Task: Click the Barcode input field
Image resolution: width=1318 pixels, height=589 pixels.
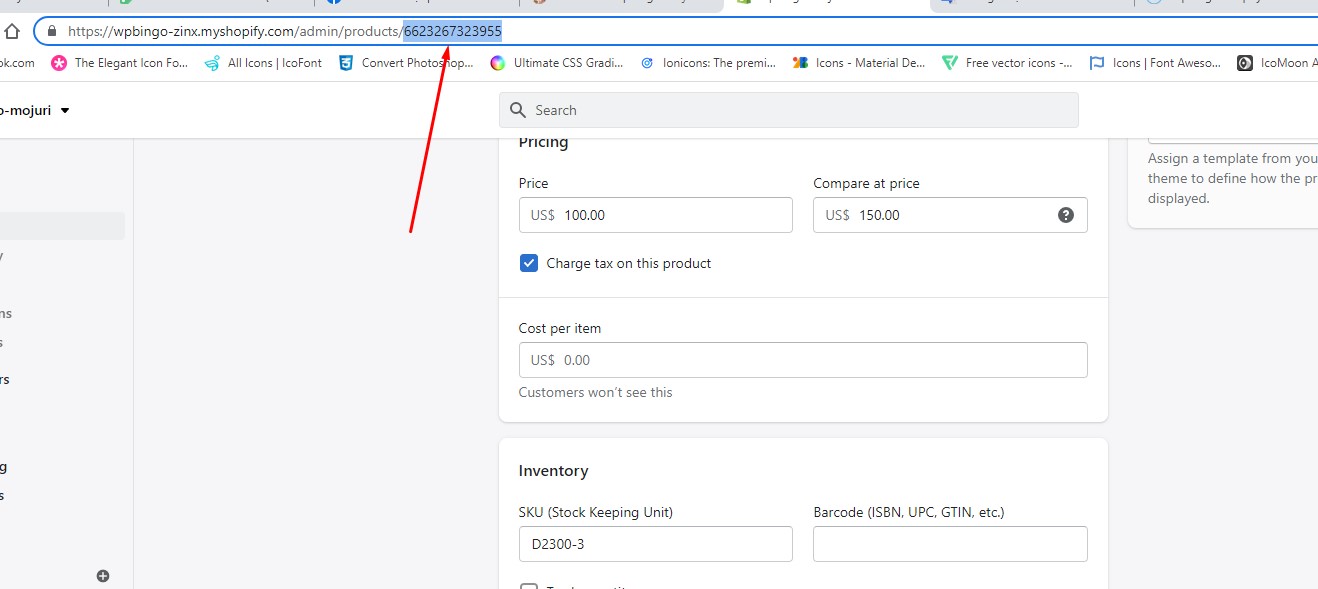Action: coord(949,544)
